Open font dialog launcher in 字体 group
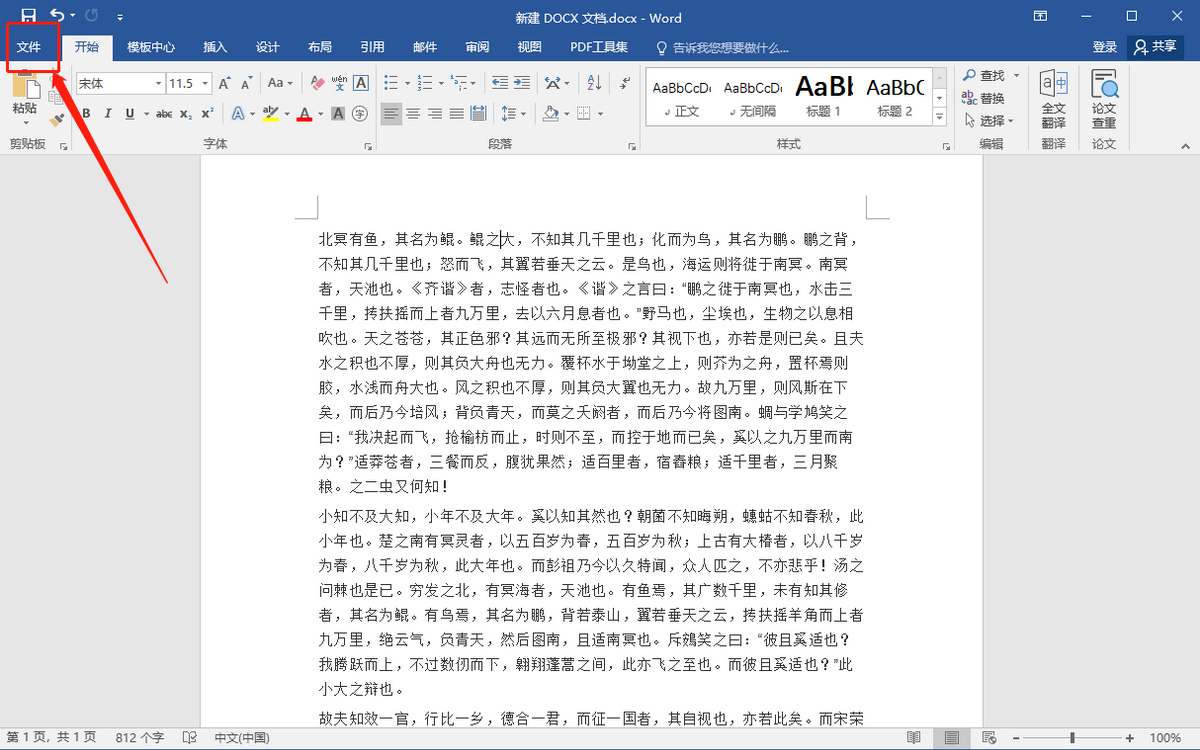Screen dimensions: 1200x750 click(x=368, y=147)
